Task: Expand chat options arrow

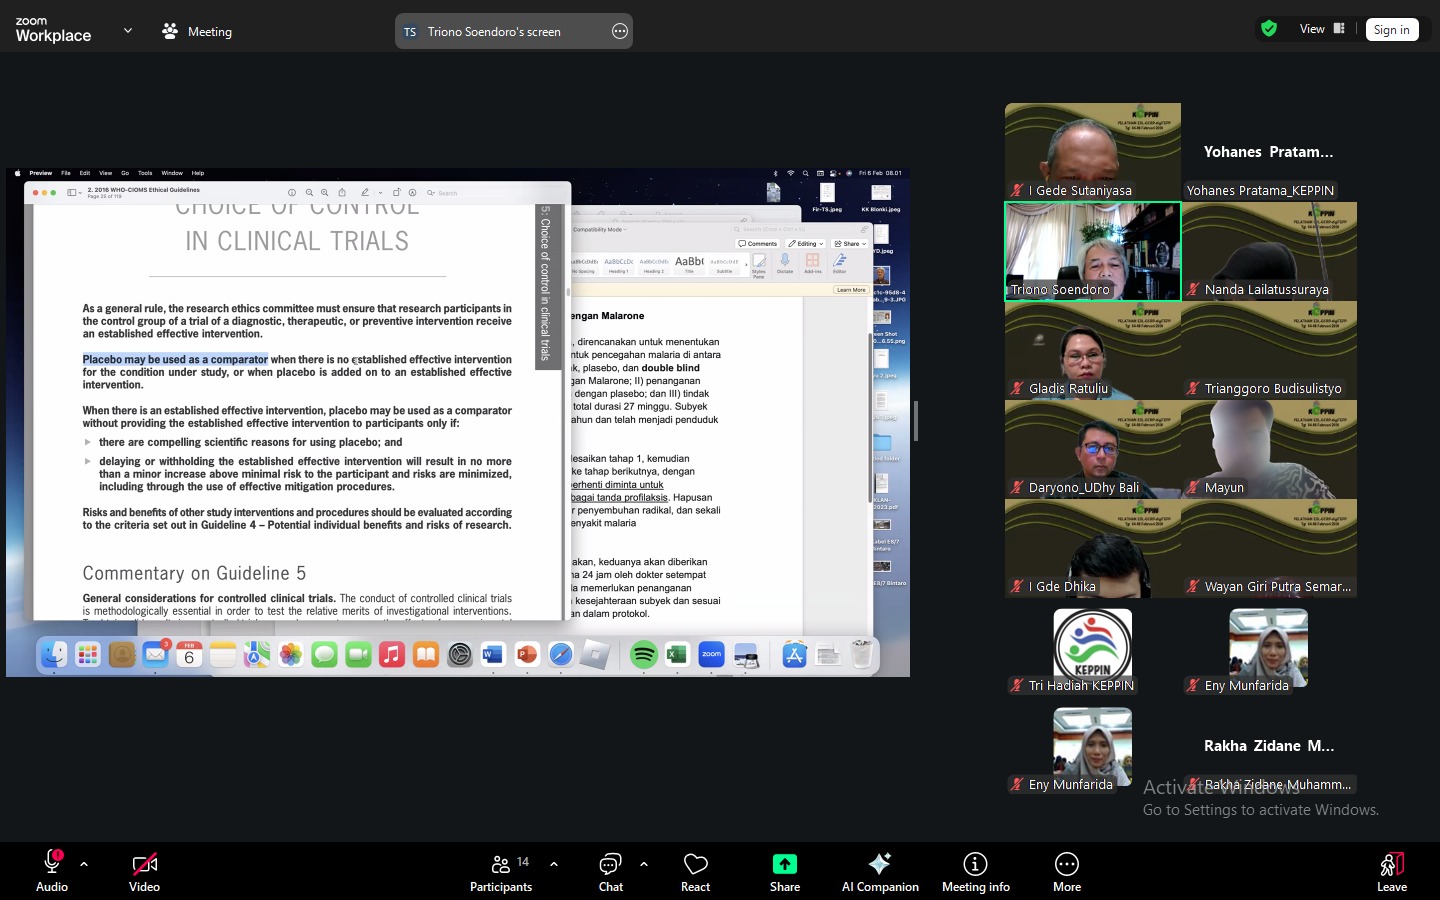Action: pyautogui.click(x=644, y=864)
